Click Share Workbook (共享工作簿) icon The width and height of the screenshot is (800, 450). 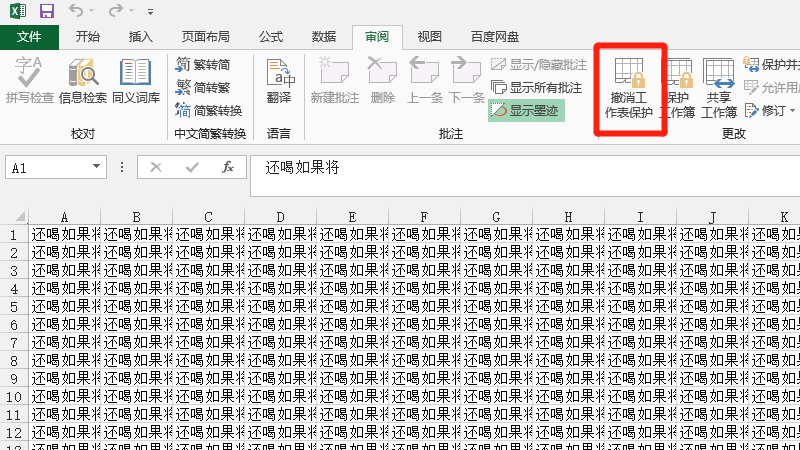(718, 88)
